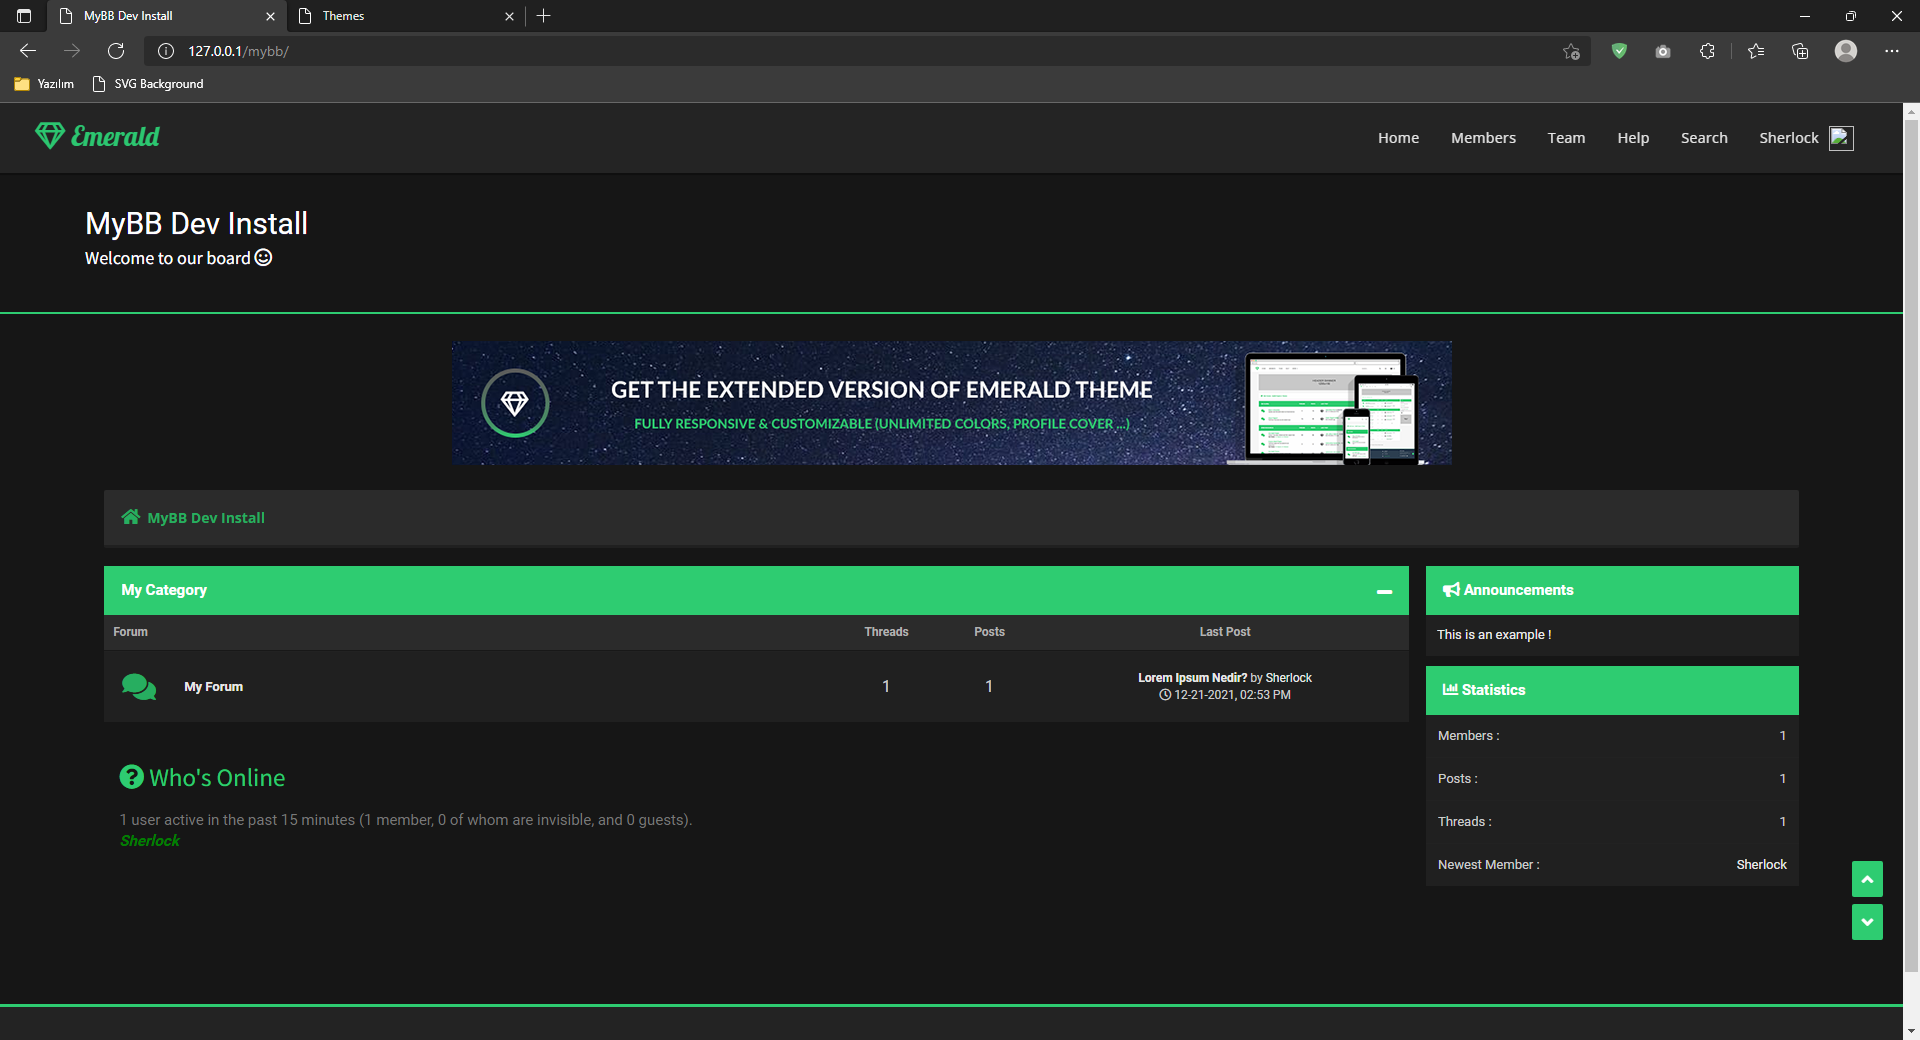Open the Sherlock user menu

pyautogui.click(x=1789, y=138)
